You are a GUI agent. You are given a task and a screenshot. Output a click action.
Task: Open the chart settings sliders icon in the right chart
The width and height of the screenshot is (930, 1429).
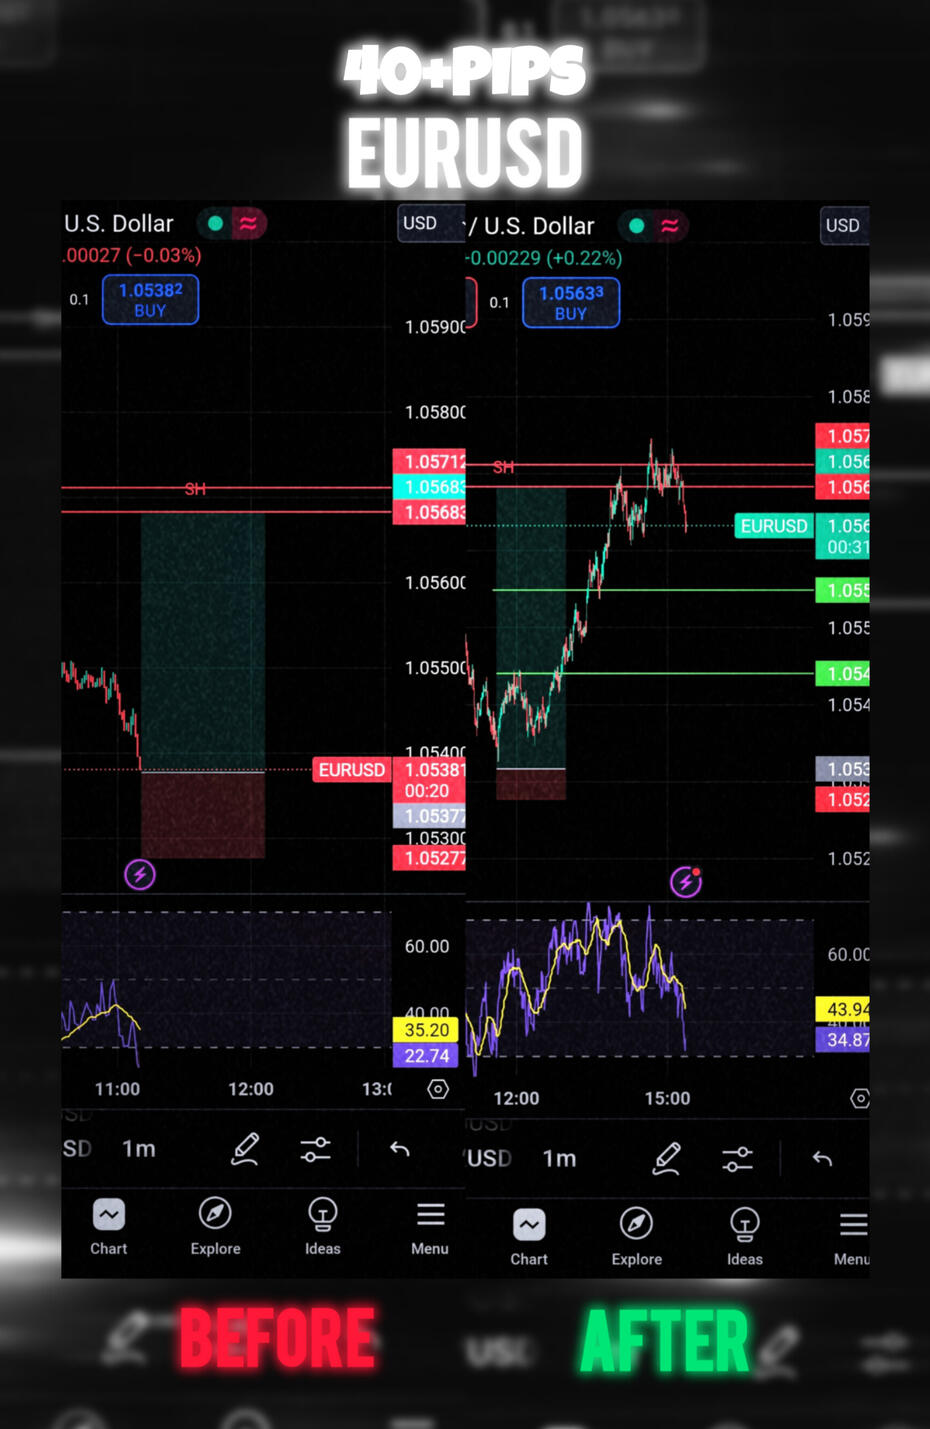[x=737, y=1159]
